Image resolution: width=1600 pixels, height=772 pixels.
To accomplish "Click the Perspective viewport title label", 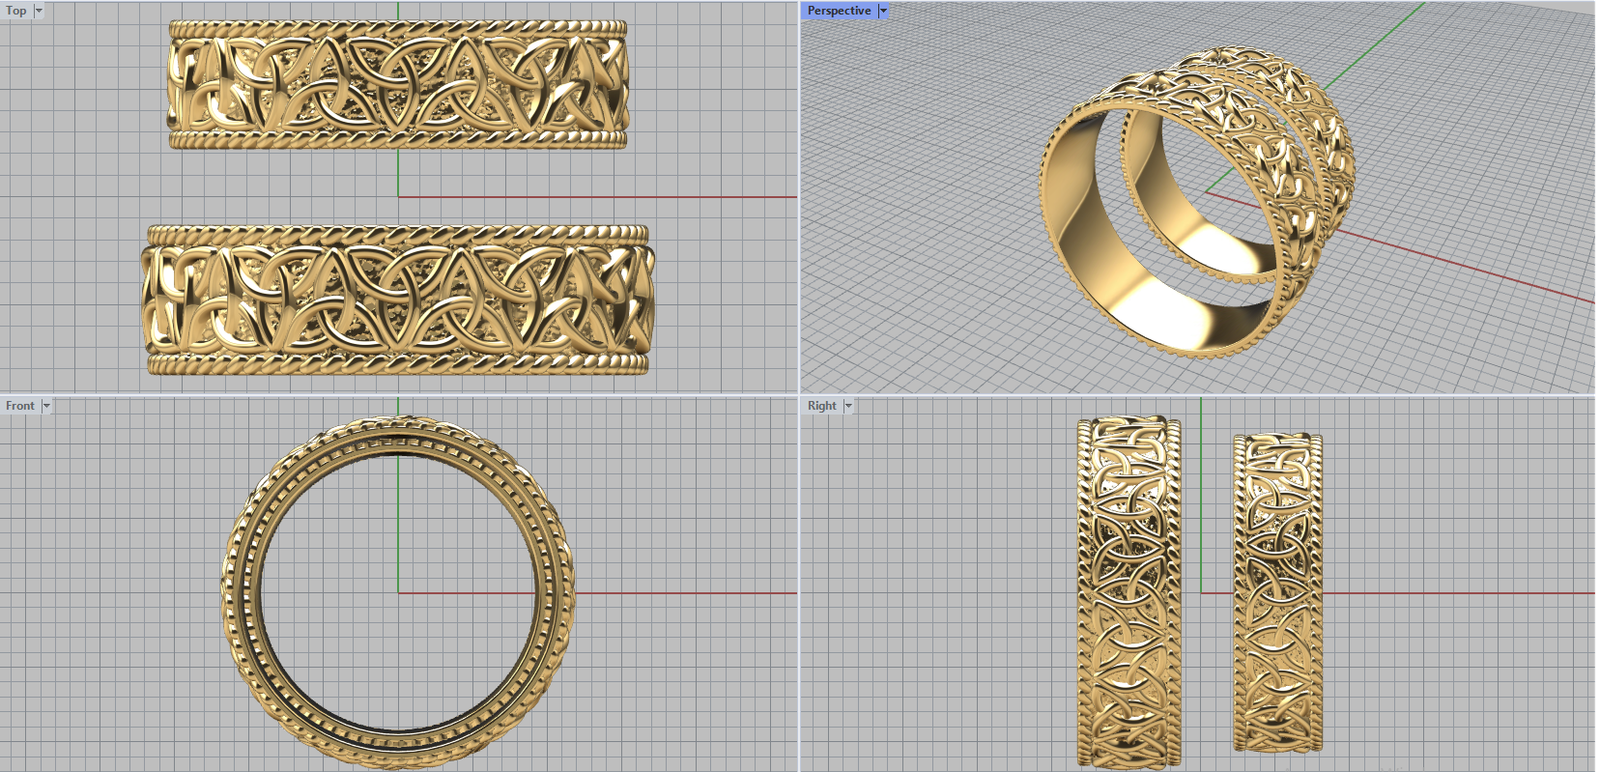I will click(838, 11).
